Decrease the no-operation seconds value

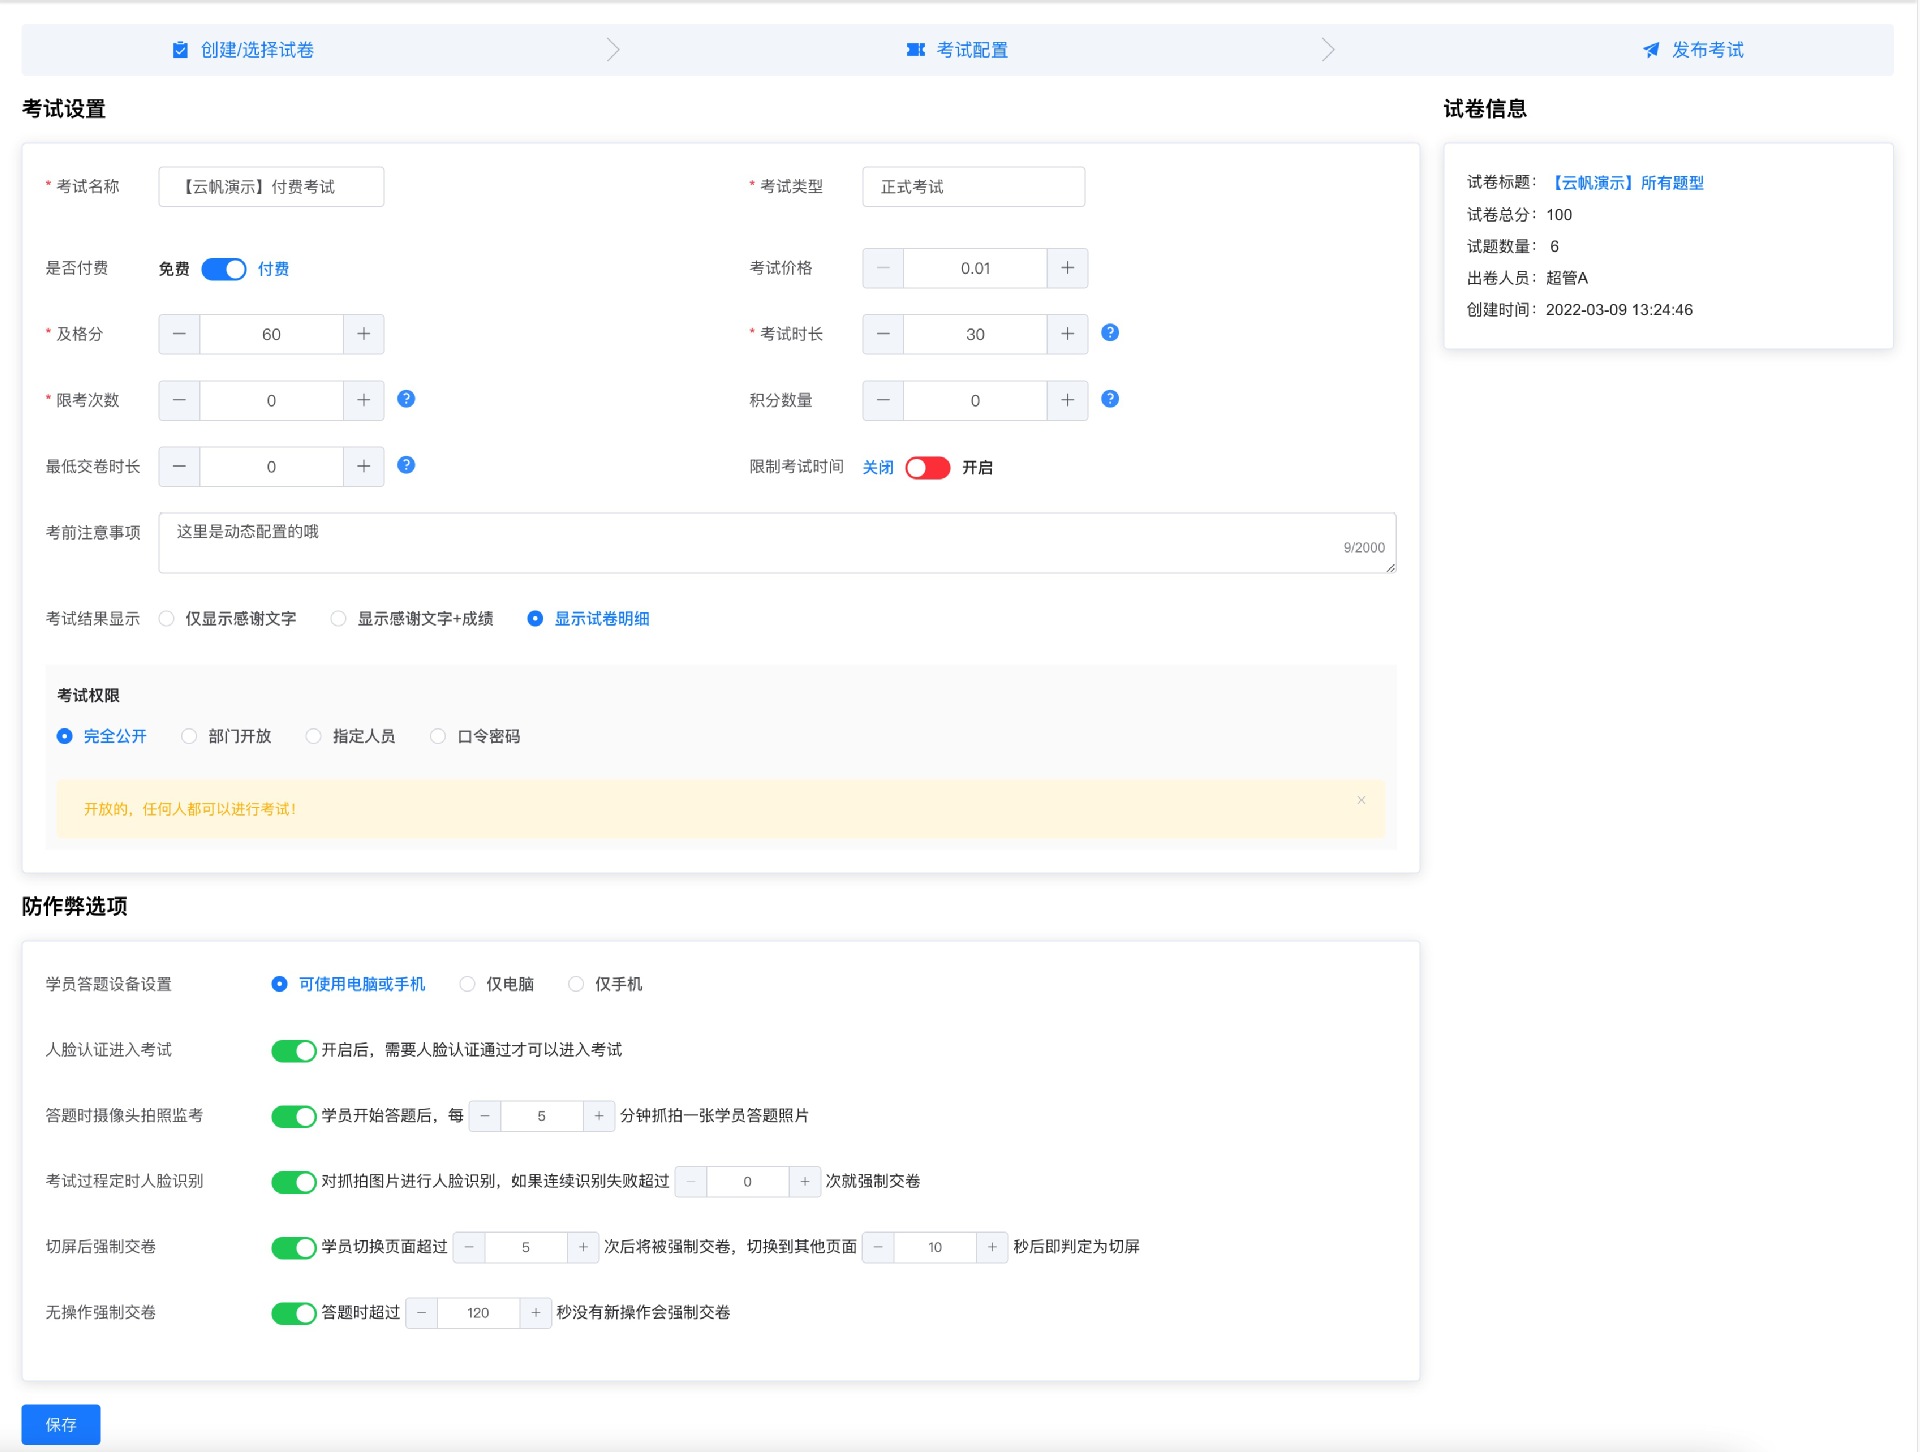[421, 1313]
